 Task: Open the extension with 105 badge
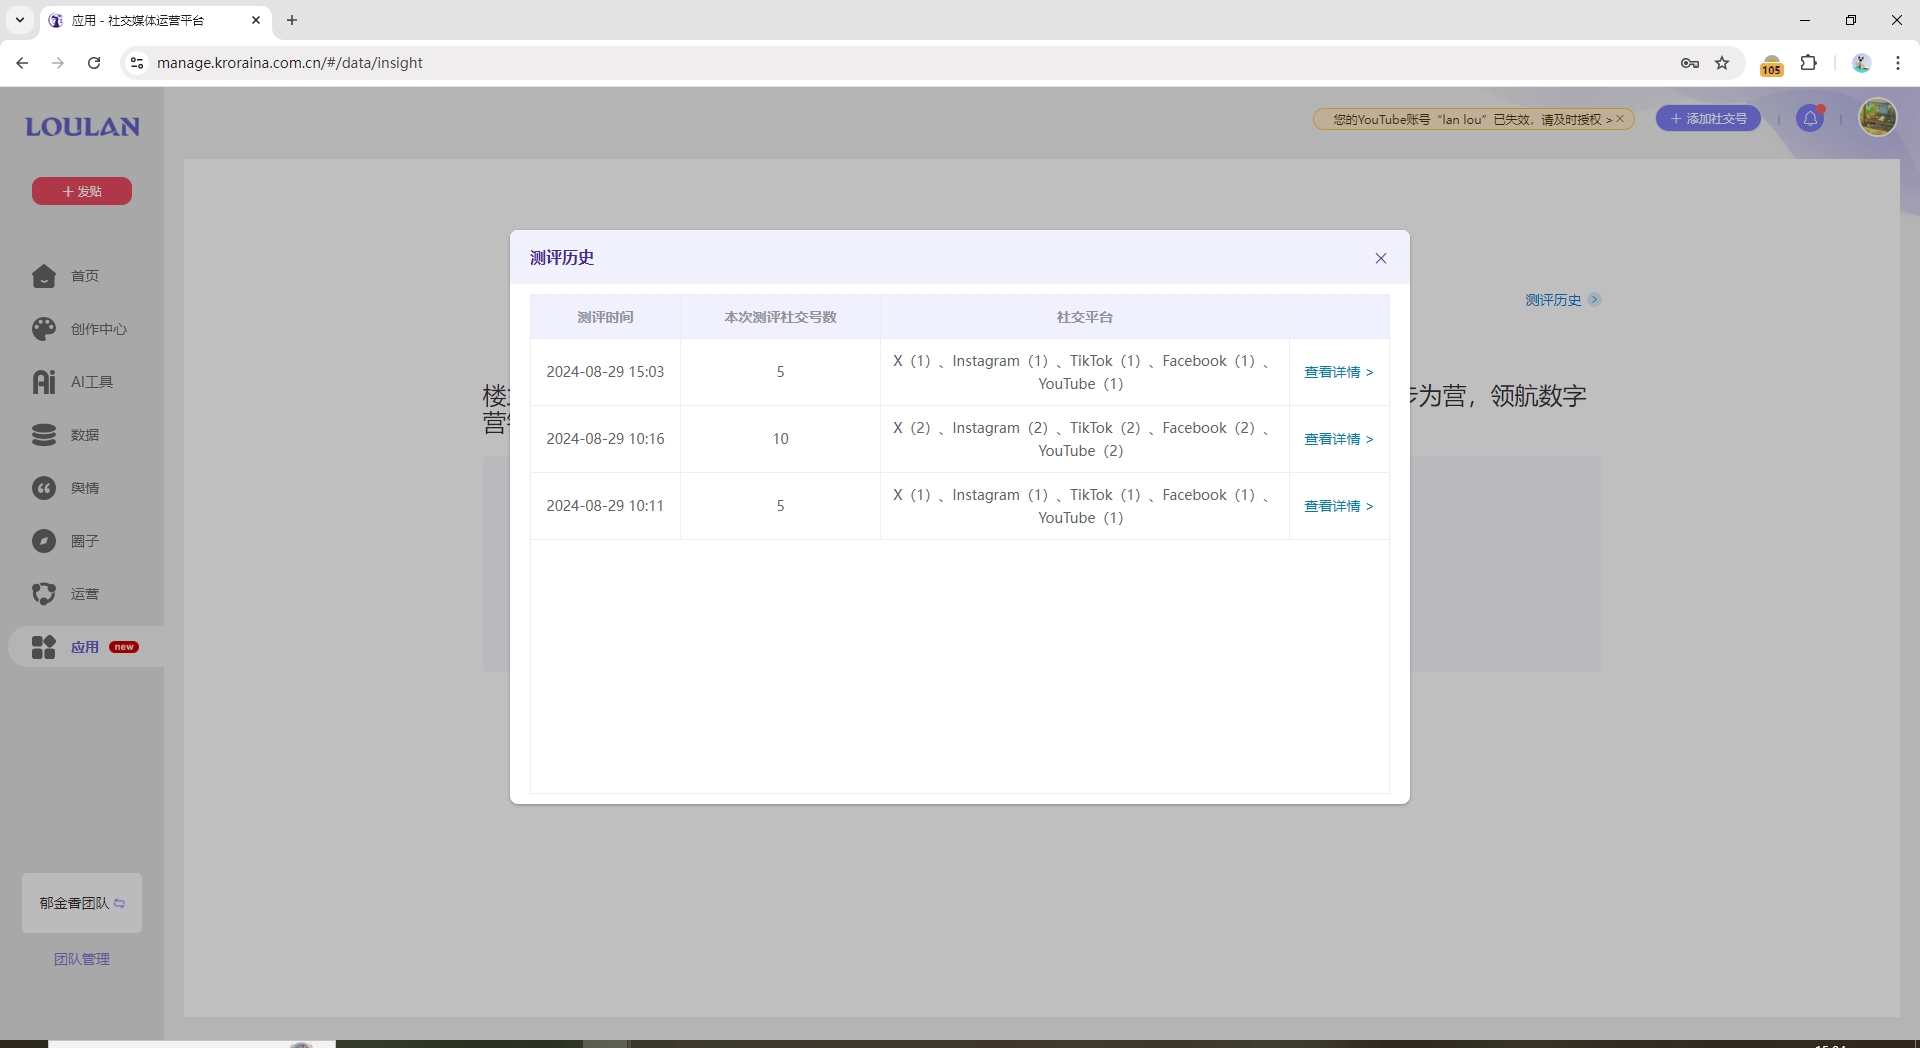click(1771, 65)
